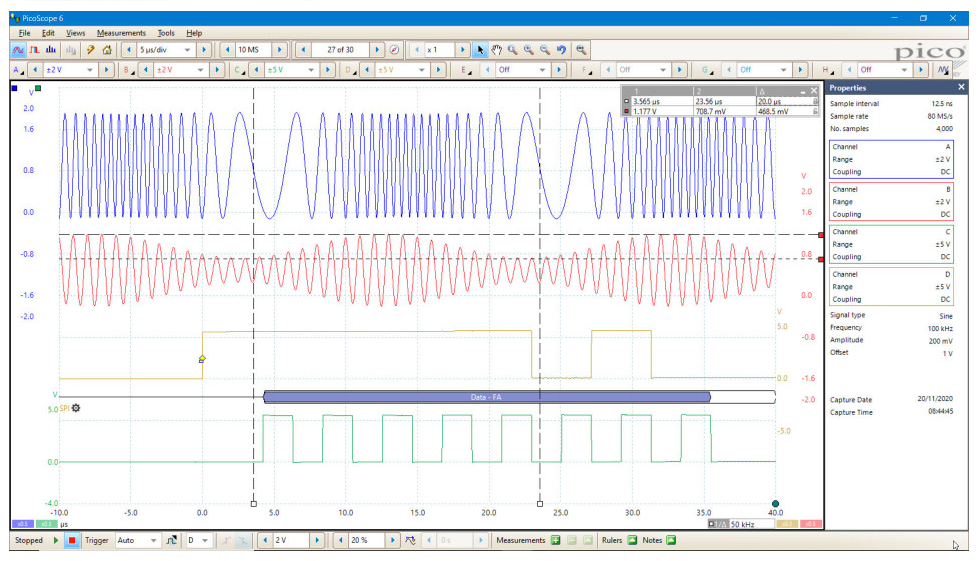Click the undo zoom icon
Screen dimensions: 979x561
pyautogui.click(x=561, y=50)
